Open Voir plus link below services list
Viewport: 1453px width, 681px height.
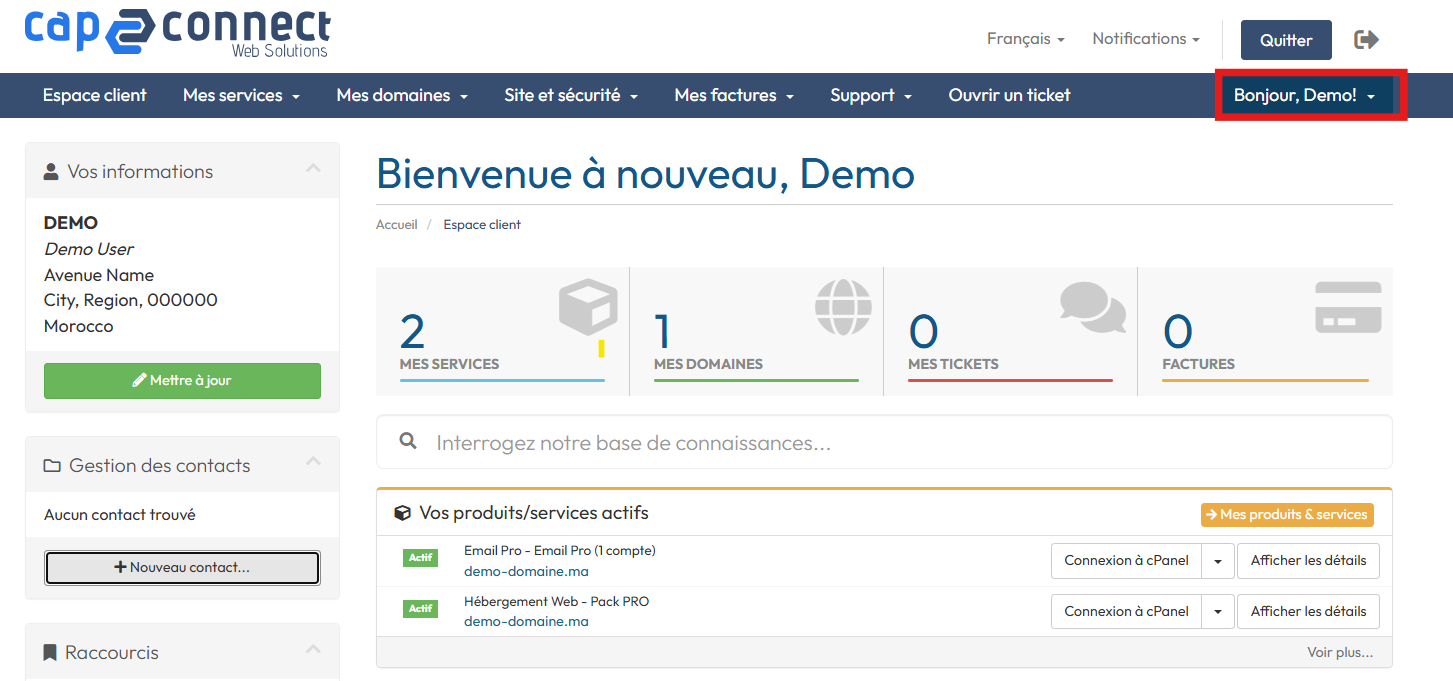(x=1338, y=651)
